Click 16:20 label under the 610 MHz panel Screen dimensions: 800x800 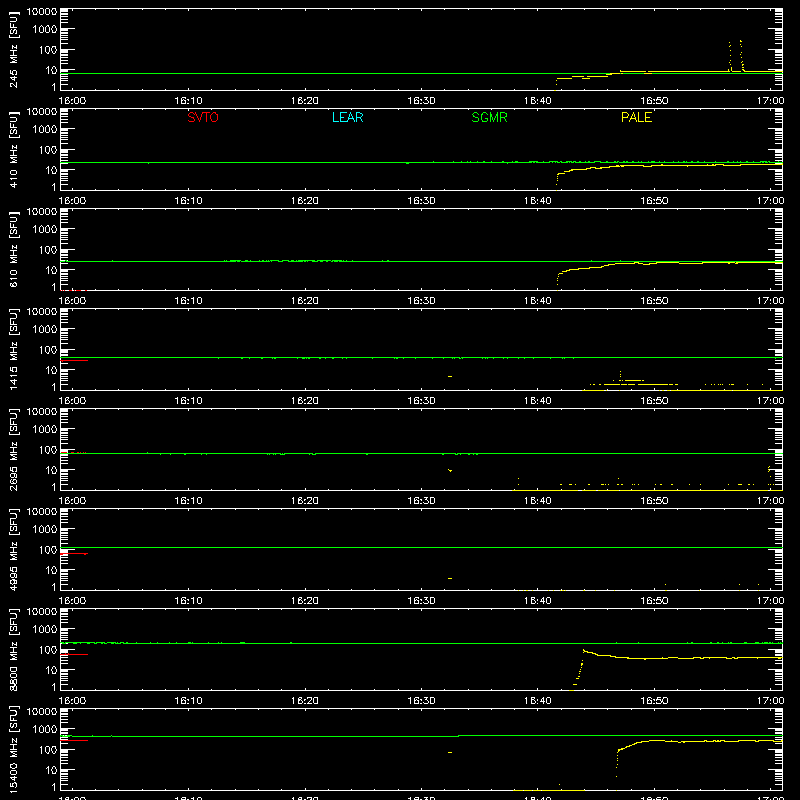point(305,301)
